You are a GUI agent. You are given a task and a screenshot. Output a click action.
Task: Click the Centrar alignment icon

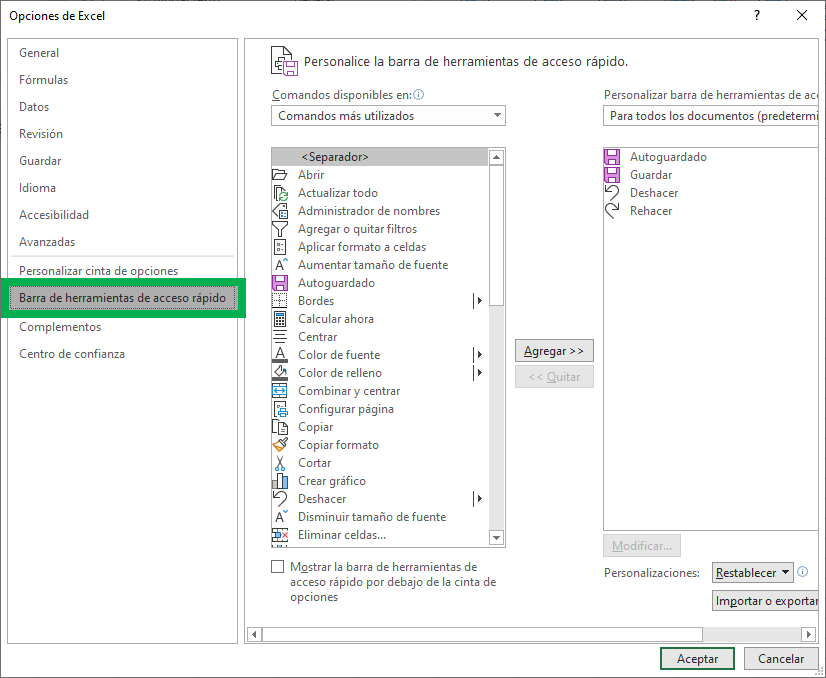(x=280, y=337)
